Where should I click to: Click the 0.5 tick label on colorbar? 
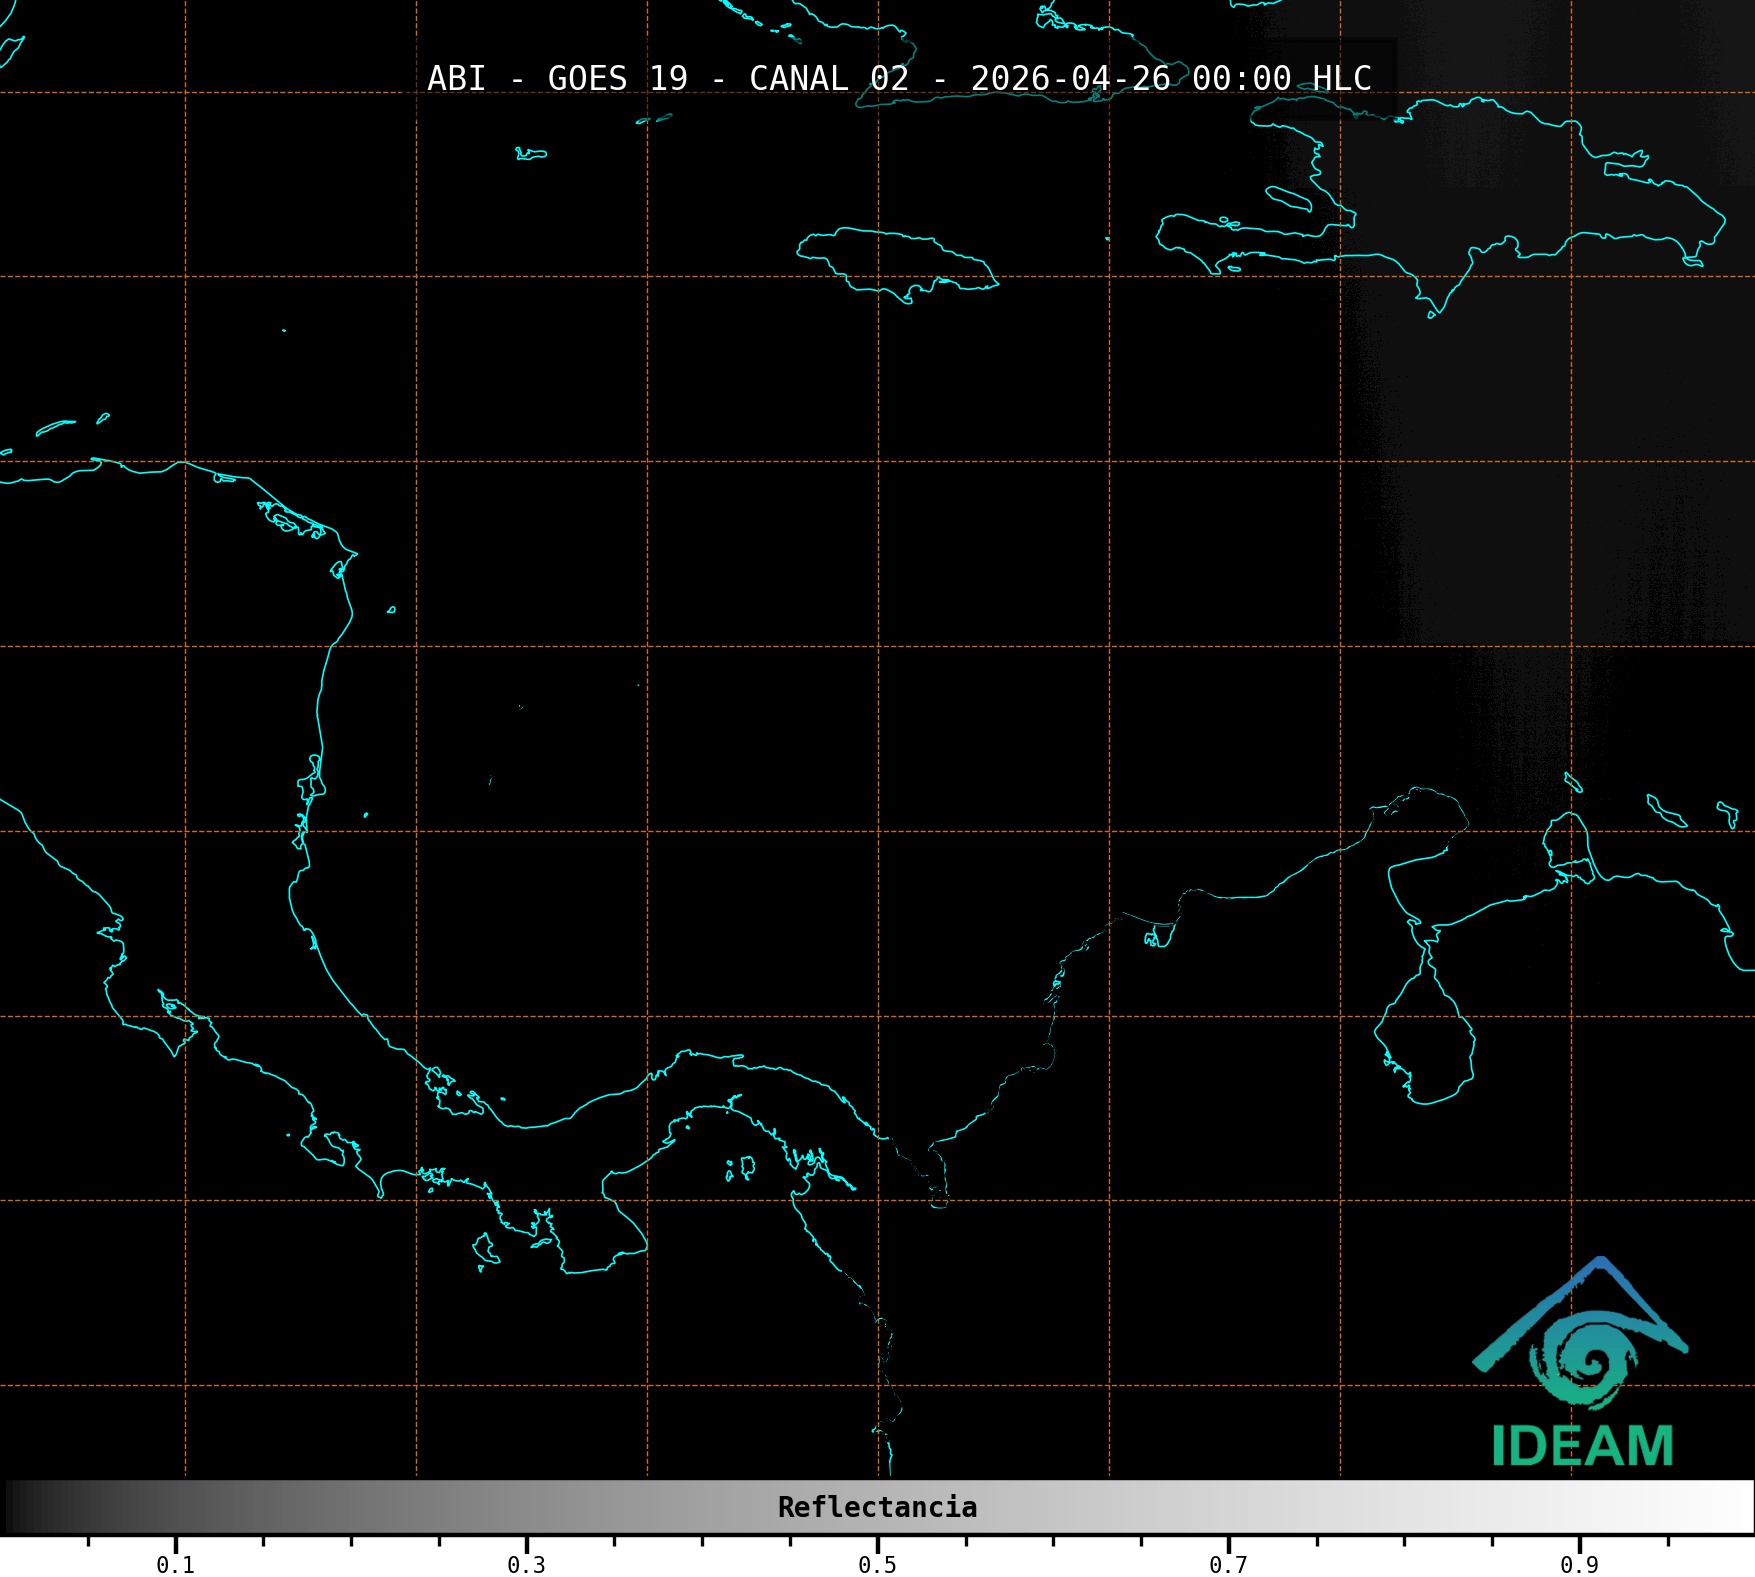click(x=877, y=1565)
